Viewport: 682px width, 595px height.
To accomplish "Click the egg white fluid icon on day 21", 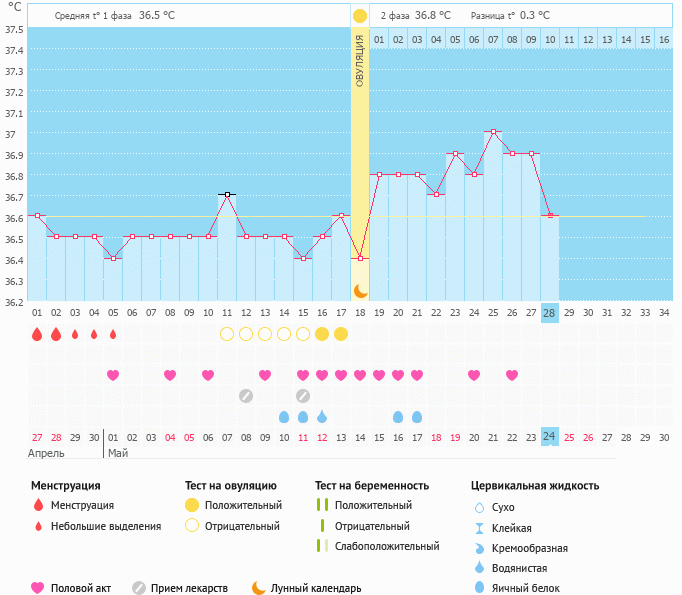I will [x=417, y=416].
